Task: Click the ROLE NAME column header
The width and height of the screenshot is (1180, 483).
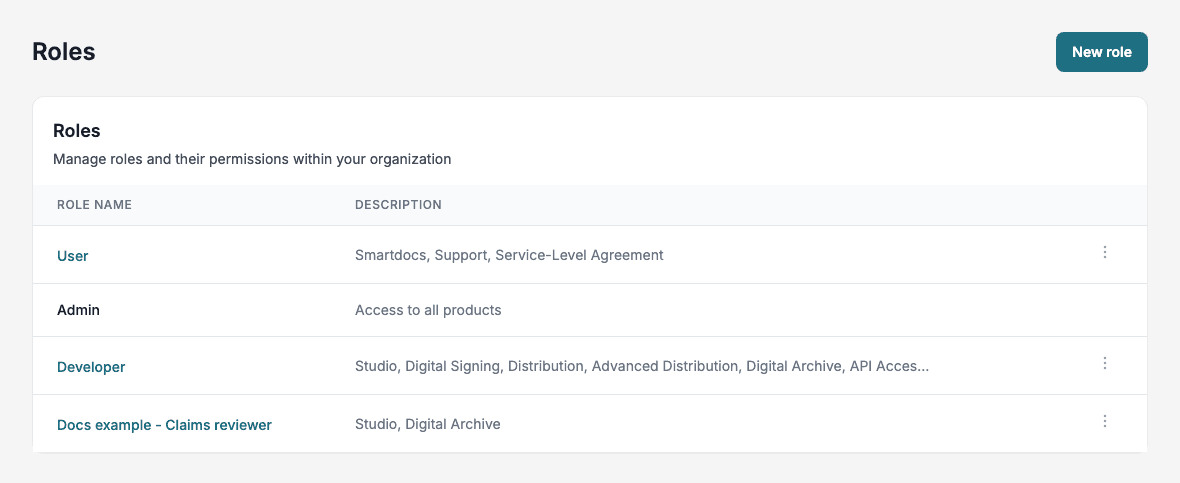Action: coord(94,205)
